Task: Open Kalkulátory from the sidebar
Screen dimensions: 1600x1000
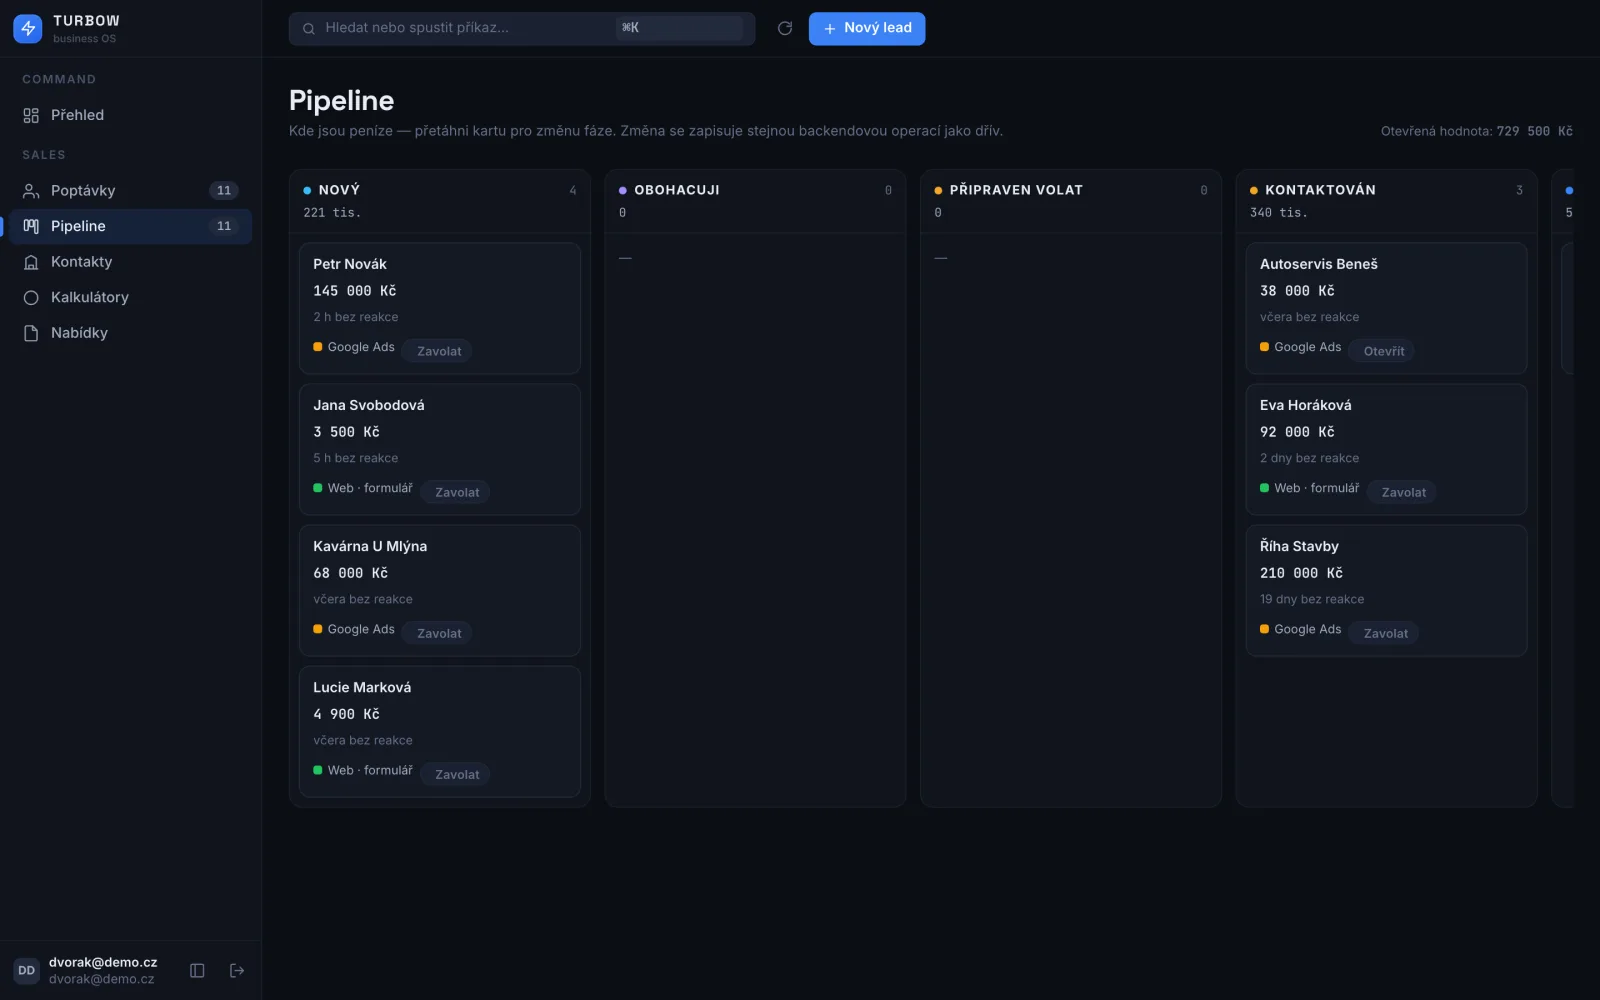Action: pyautogui.click(x=130, y=297)
